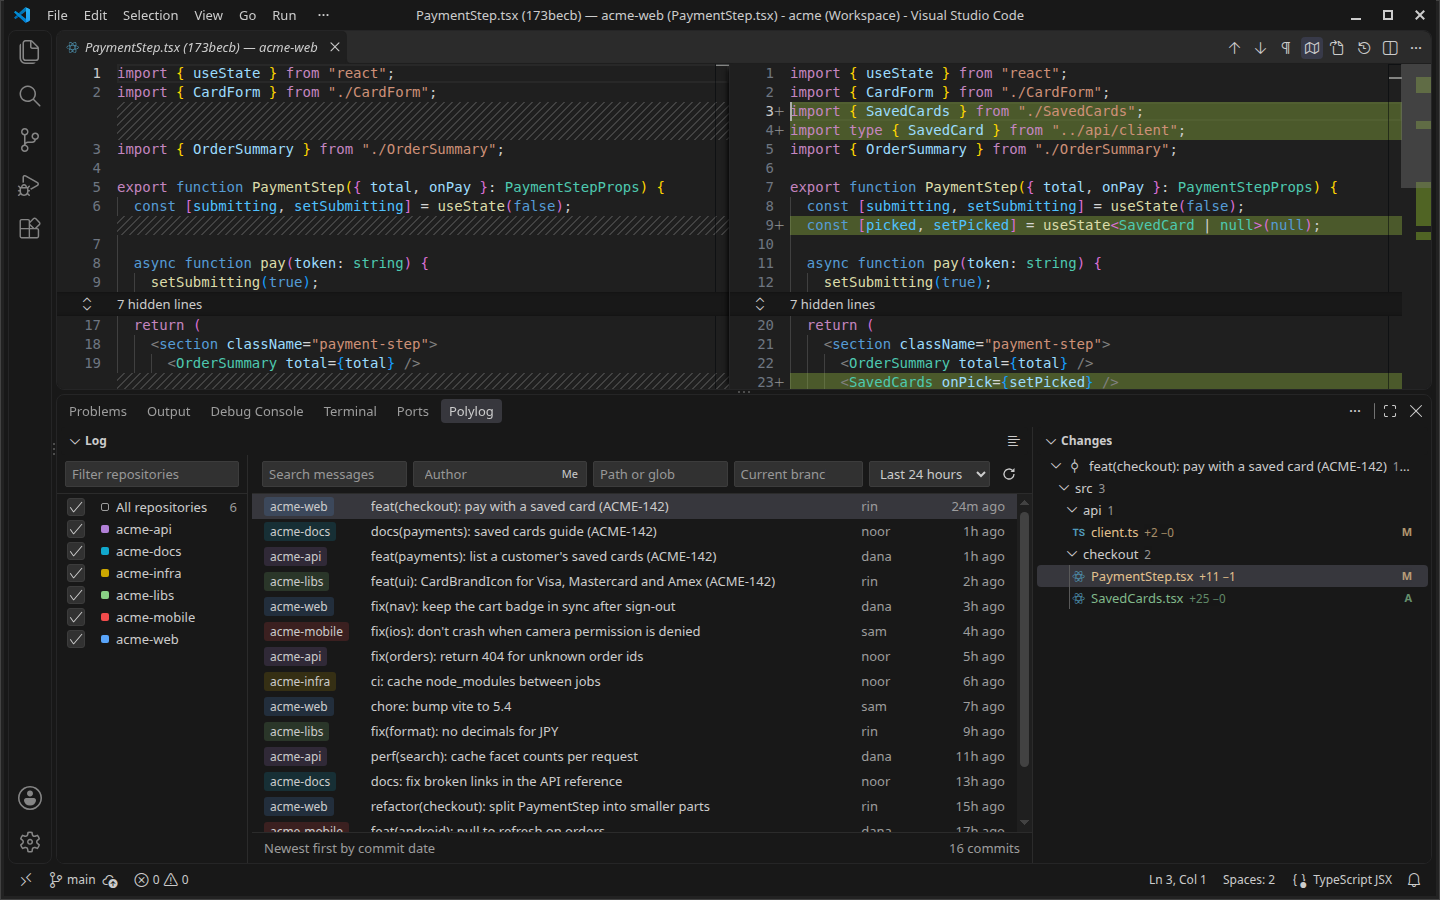Click the log list vertical scrollbar
Image resolution: width=1440 pixels, height=900 pixels.
pyautogui.click(x=1024, y=640)
